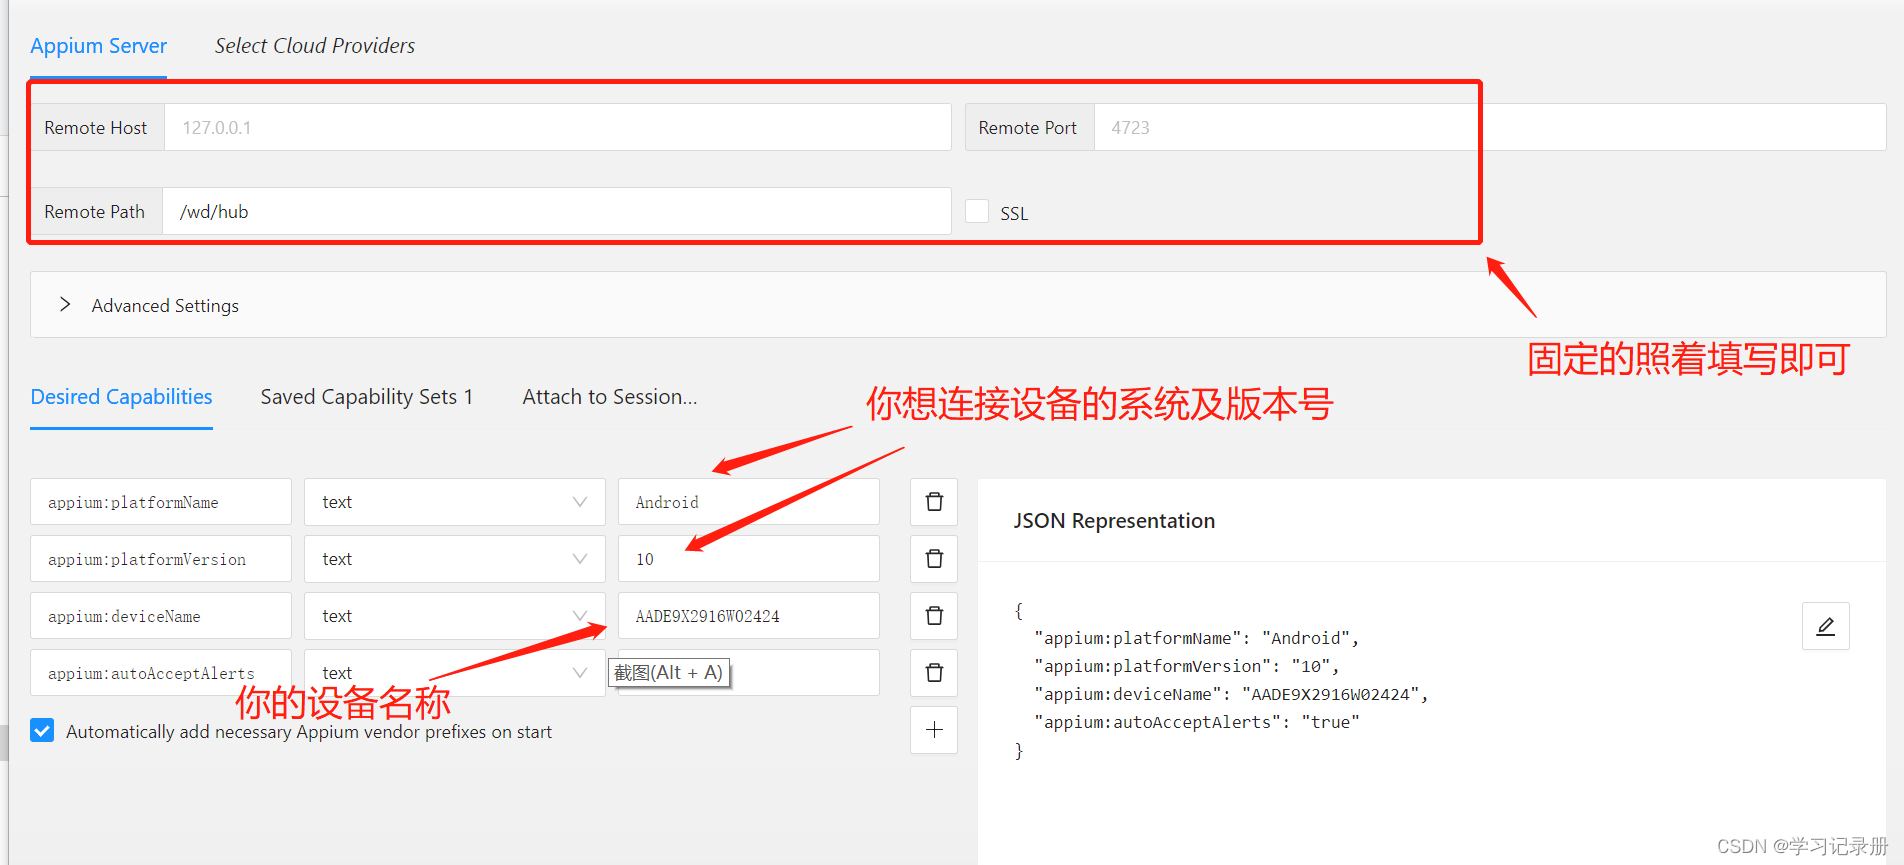This screenshot has width=1904, height=865.
Task: Delete the appium:platformVersion capability row
Action: click(x=934, y=559)
